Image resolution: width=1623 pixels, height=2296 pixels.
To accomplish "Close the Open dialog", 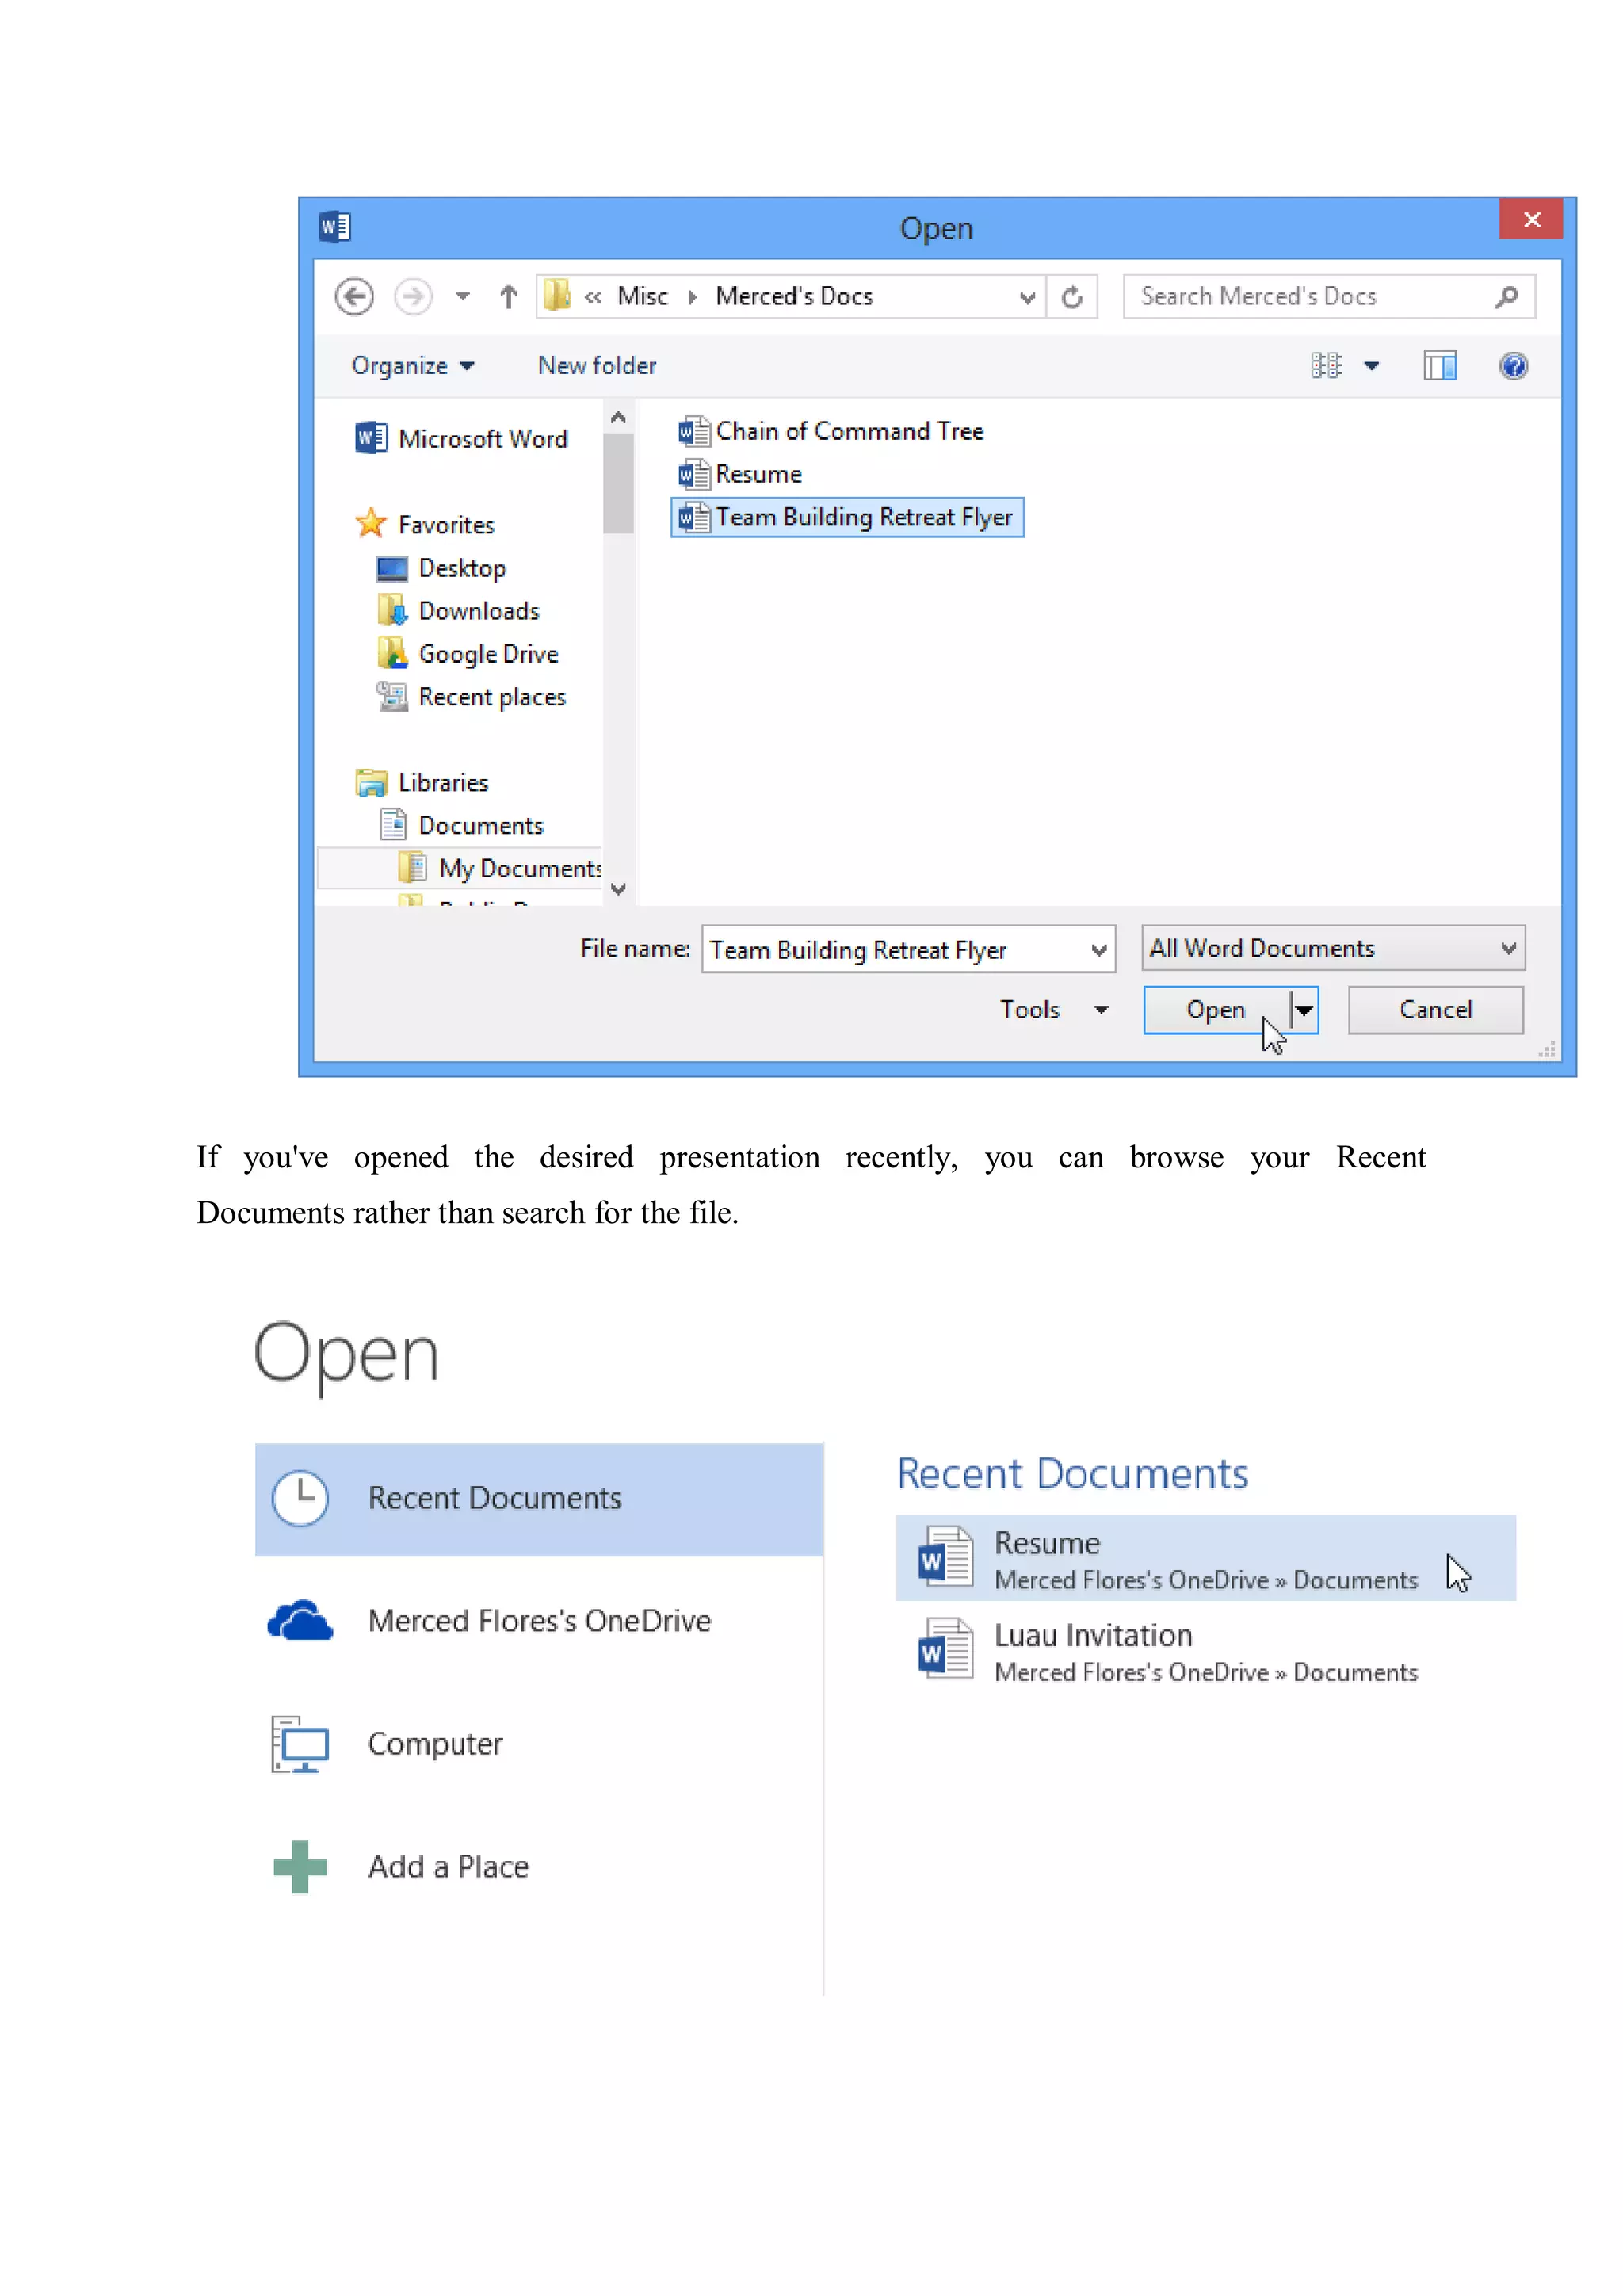I will (1530, 219).
